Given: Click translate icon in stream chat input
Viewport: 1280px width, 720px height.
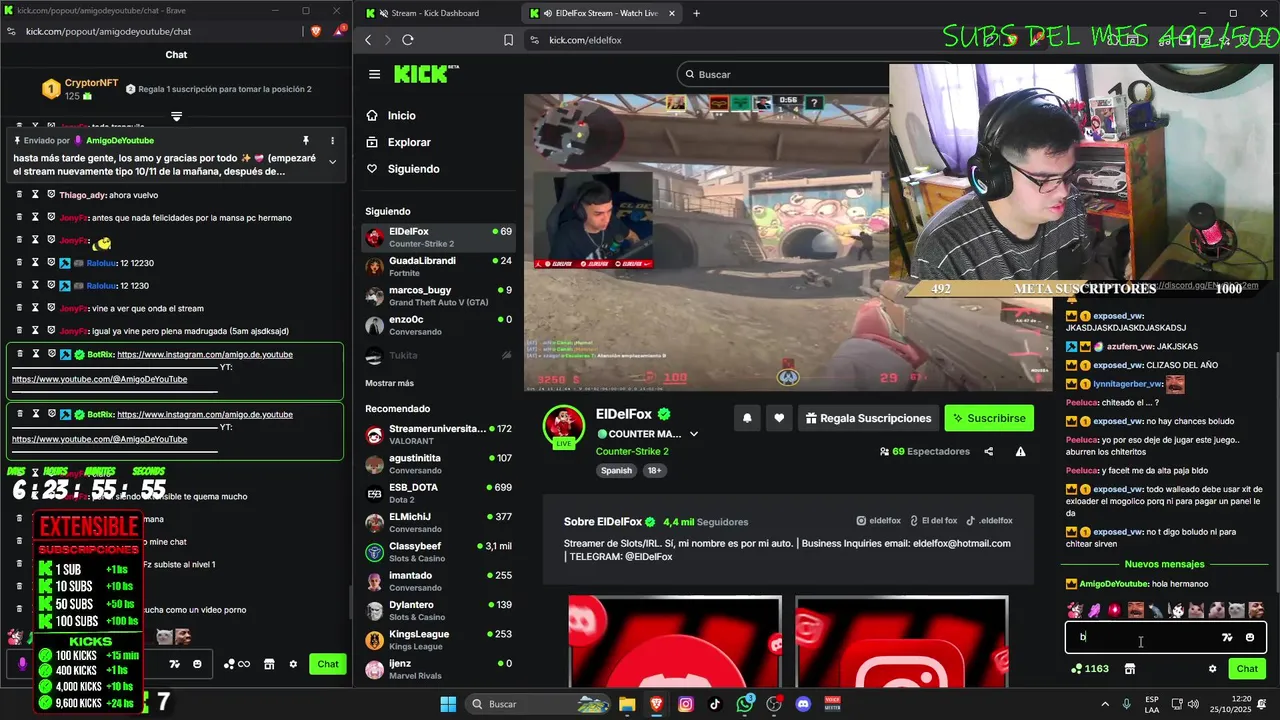Looking at the screenshot, I should point(1228,637).
